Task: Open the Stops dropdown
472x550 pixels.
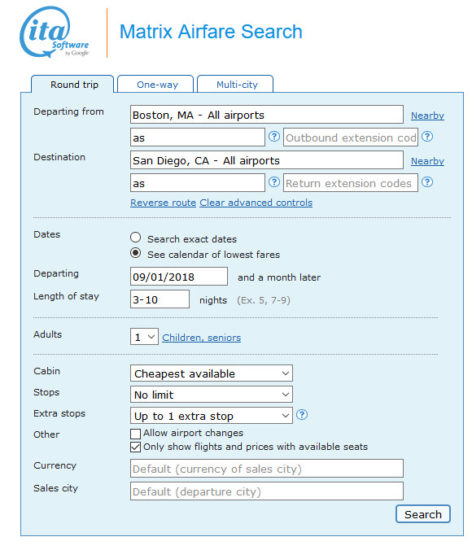Action: click(x=211, y=395)
